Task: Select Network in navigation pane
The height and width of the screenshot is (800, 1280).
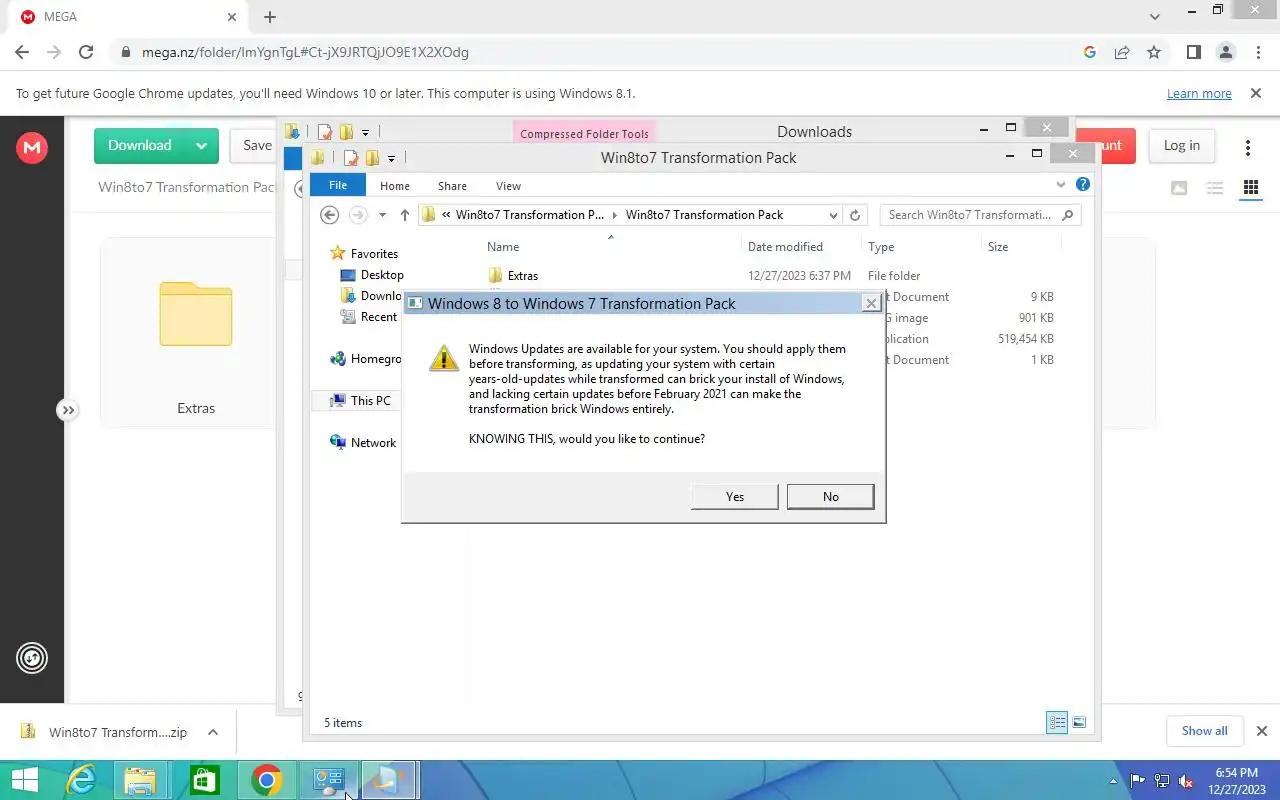Action: pos(363,443)
